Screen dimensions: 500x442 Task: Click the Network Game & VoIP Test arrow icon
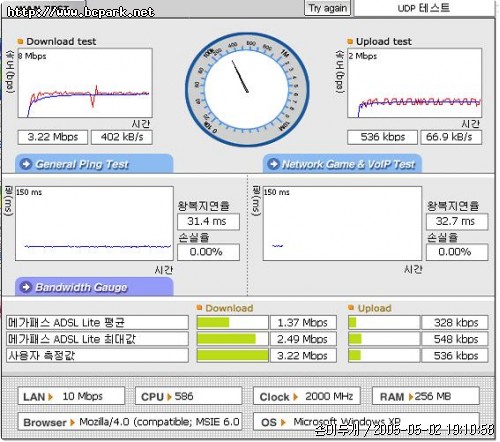click(x=273, y=164)
